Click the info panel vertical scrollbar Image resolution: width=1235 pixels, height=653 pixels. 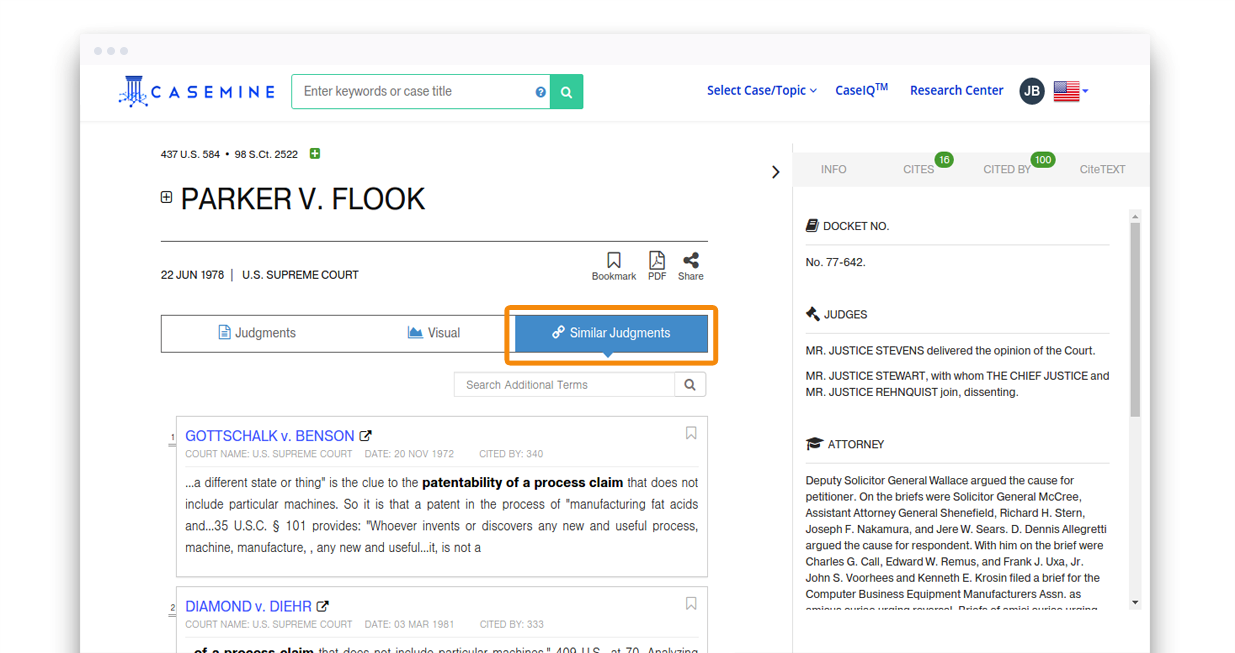click(1135, 320)
